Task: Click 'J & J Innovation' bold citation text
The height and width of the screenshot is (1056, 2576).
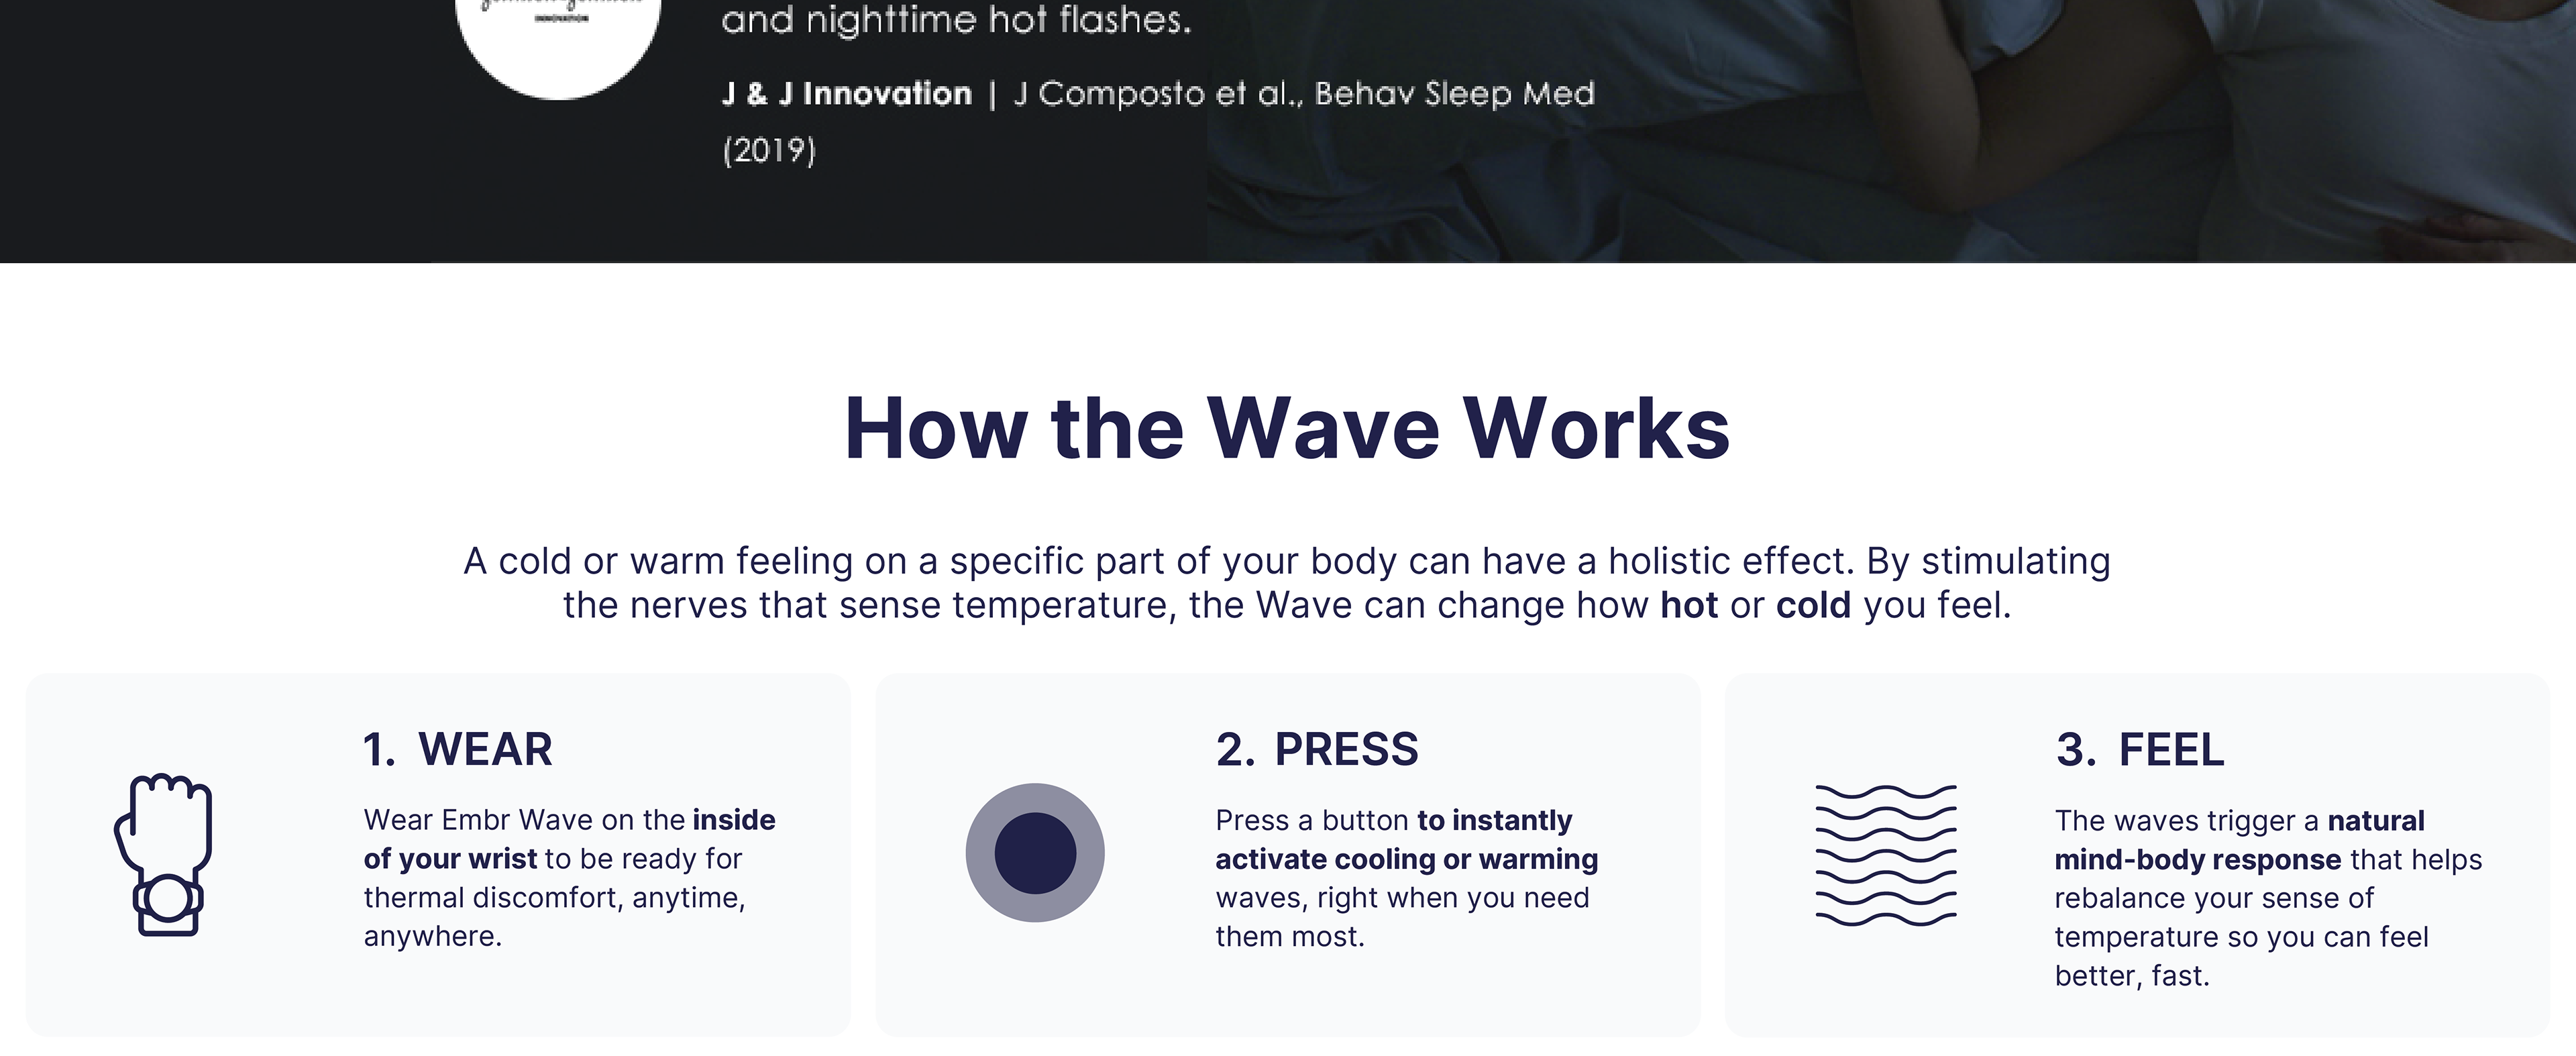Action: coord(846,94)
